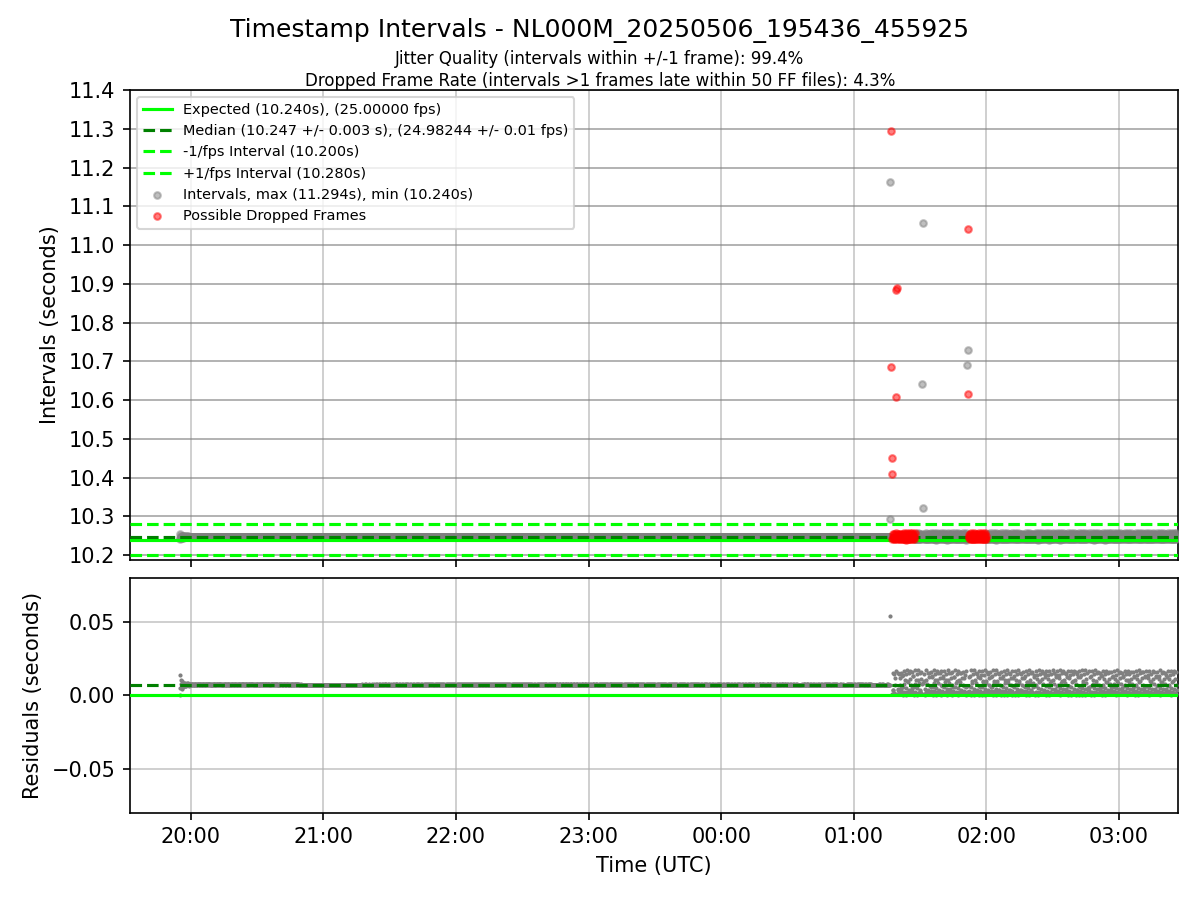Image resolution: width=1200 pixels, height=900 pixels.
Task: Click the "Time (UTC)" x-axis label
Action: tap(653, 865)
